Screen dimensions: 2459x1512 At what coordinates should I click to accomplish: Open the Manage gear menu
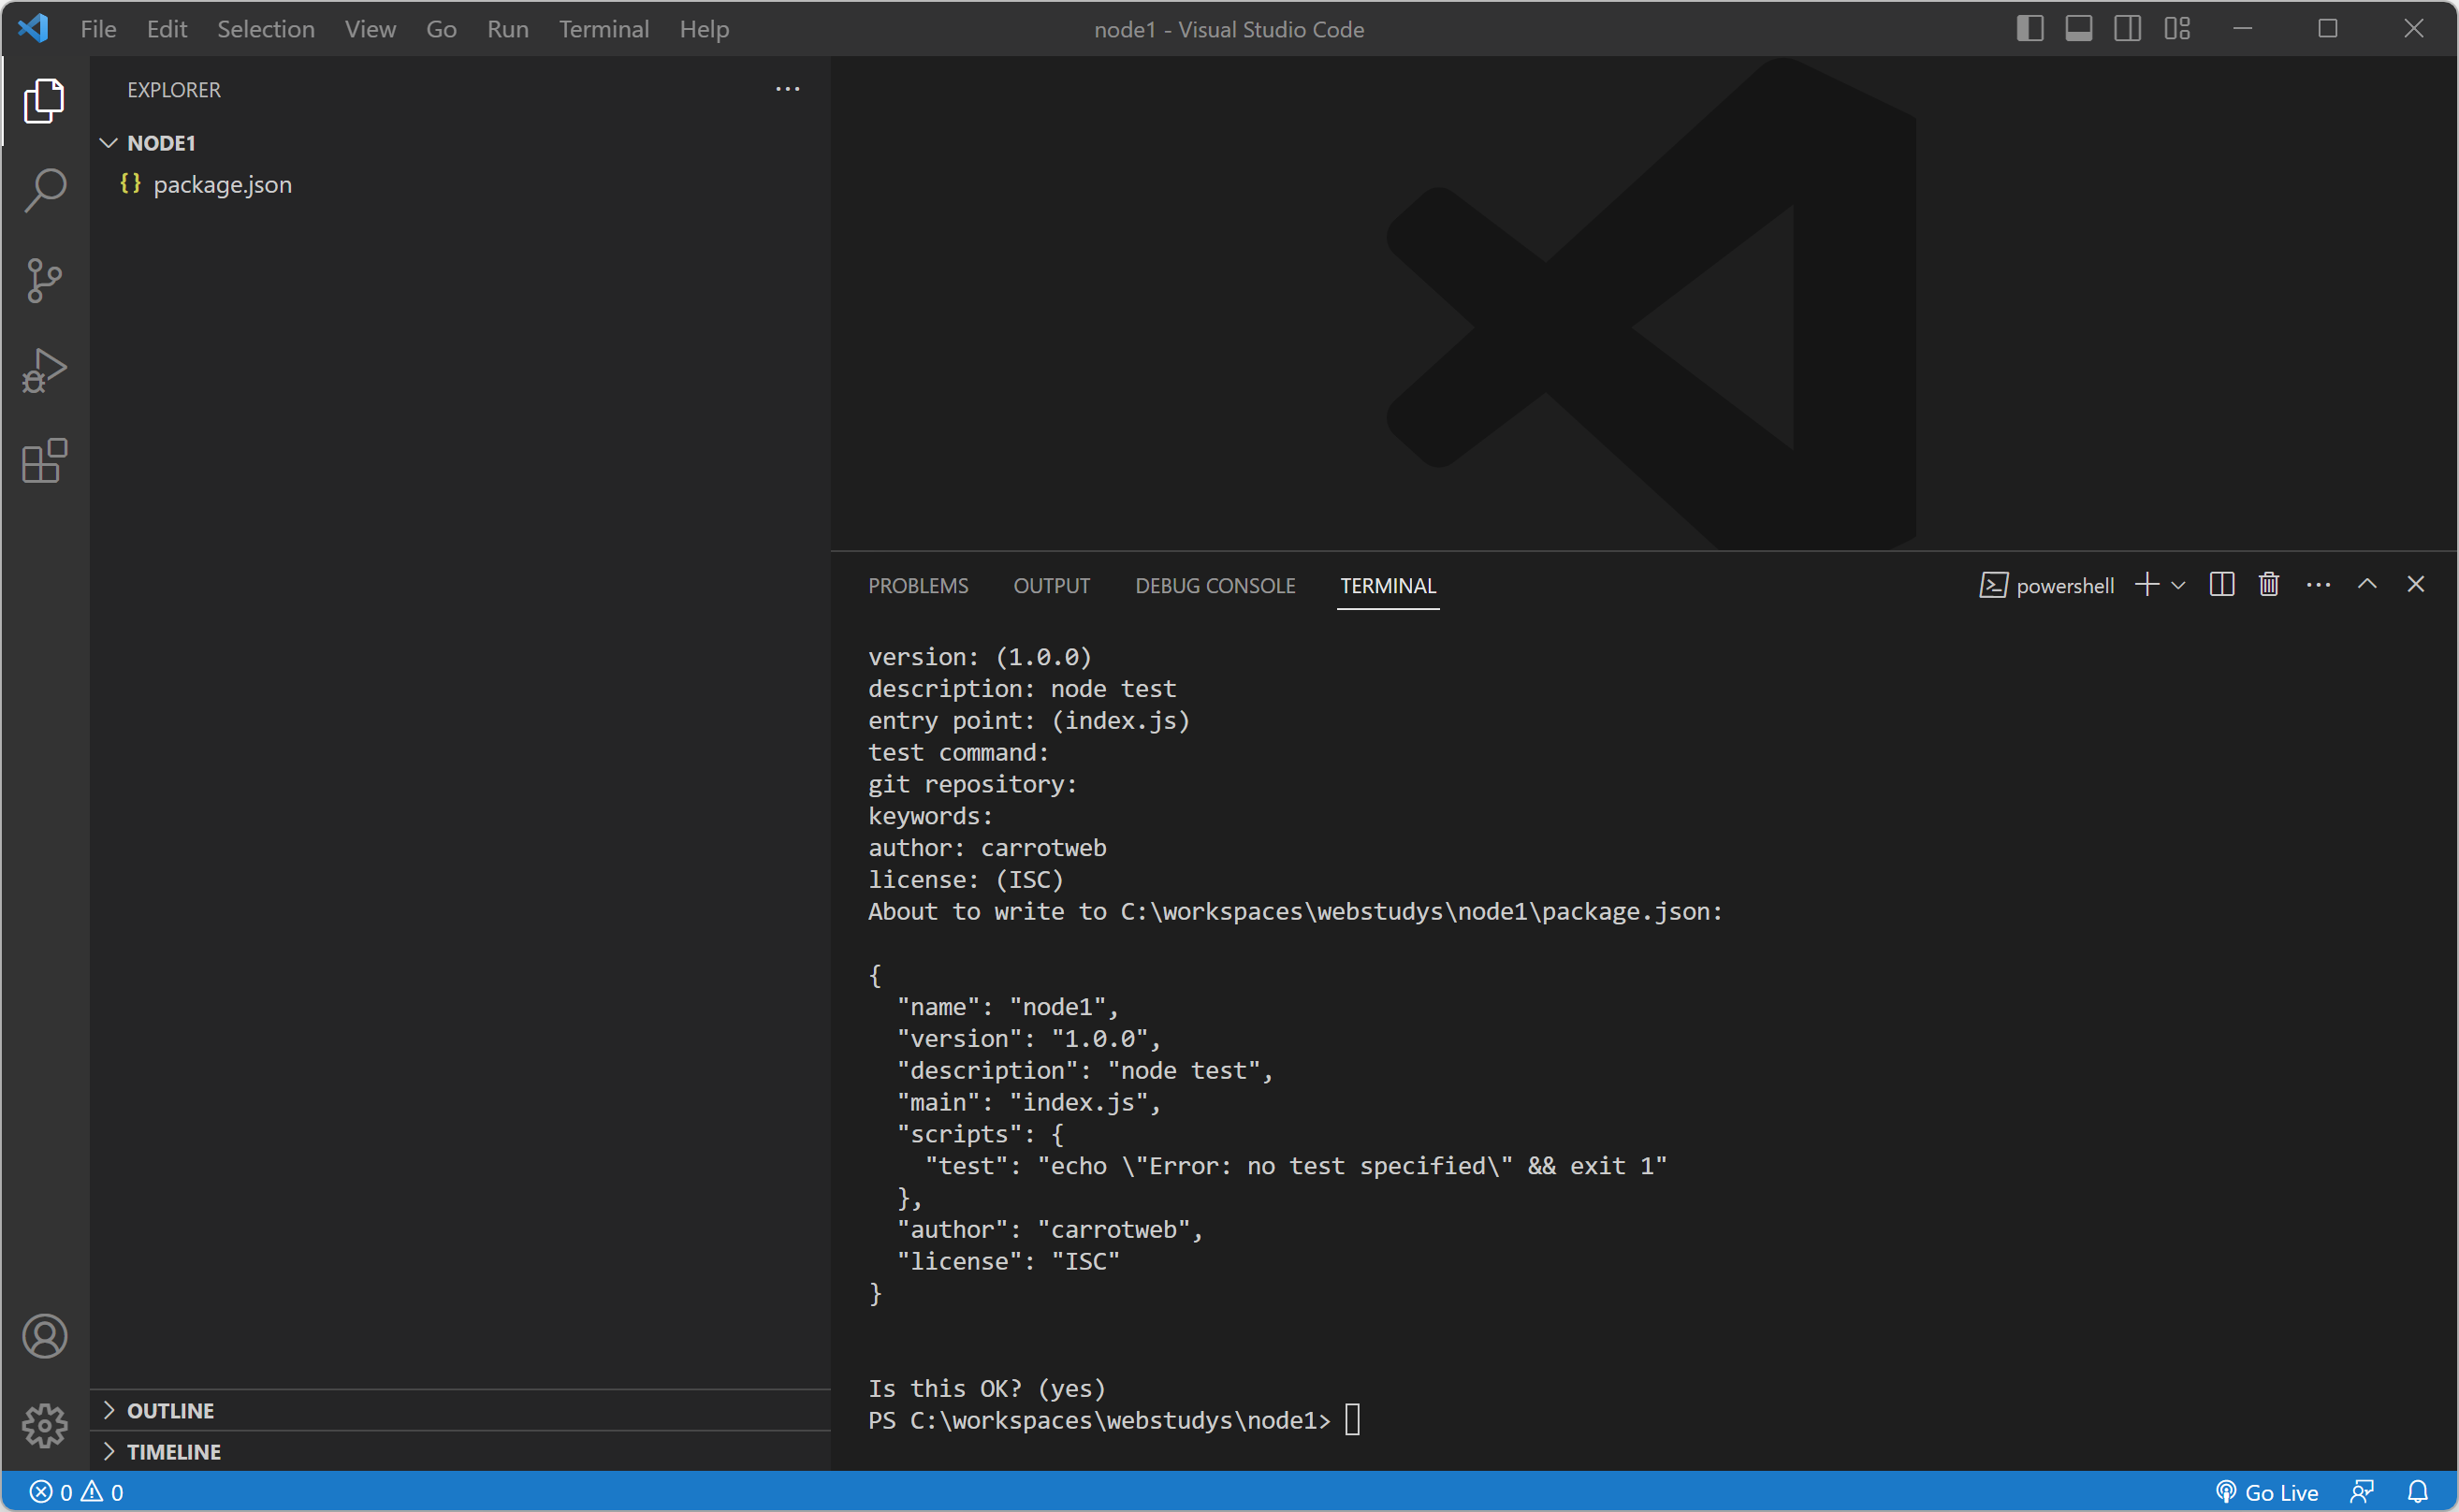pyautogui.click(x=45, y=1425)
